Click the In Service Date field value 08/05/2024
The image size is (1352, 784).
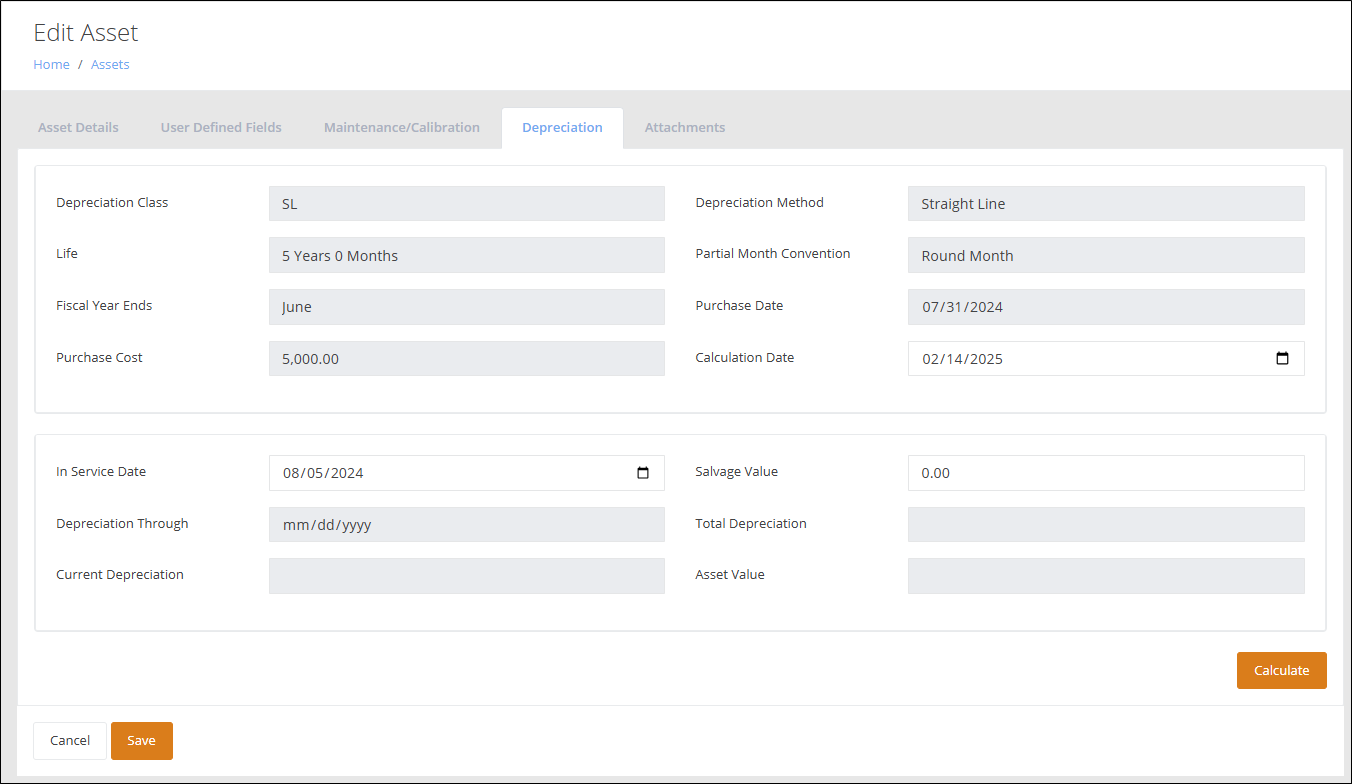pos(323,473)
